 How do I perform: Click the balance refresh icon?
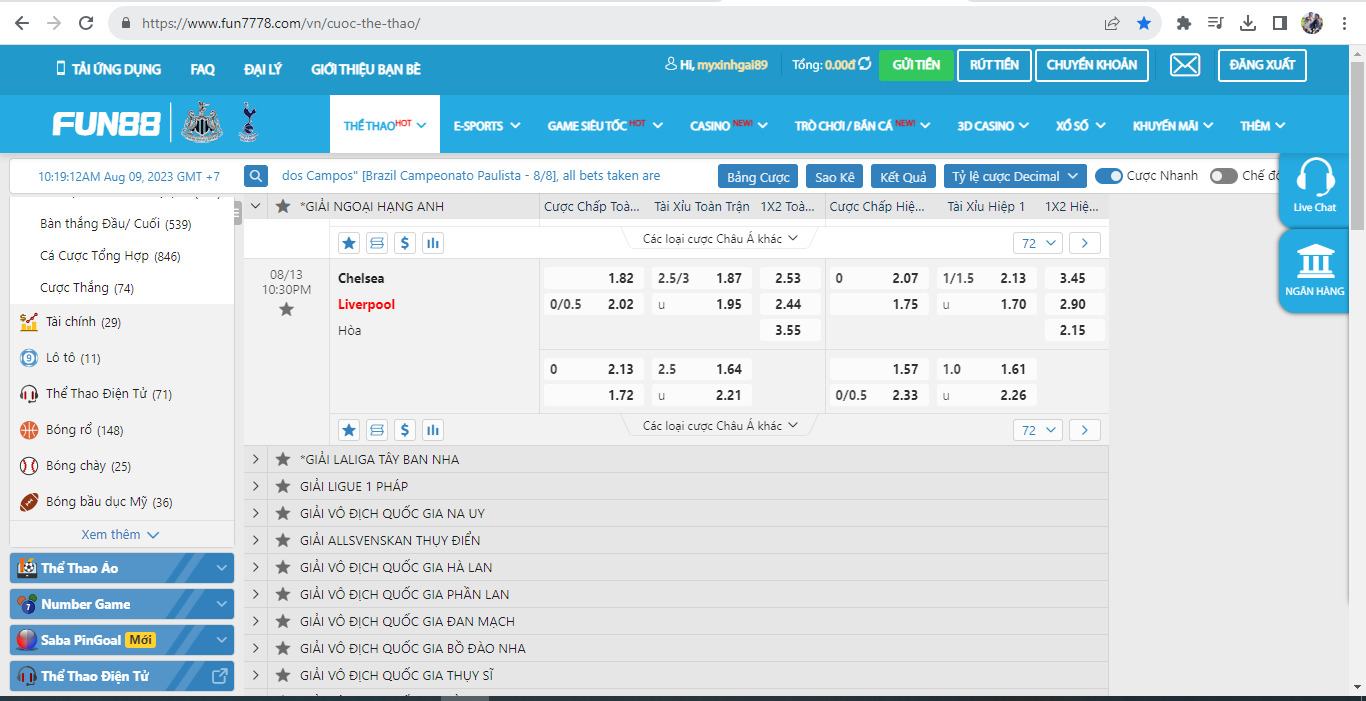pyautogui.click(x=865, y=65)
